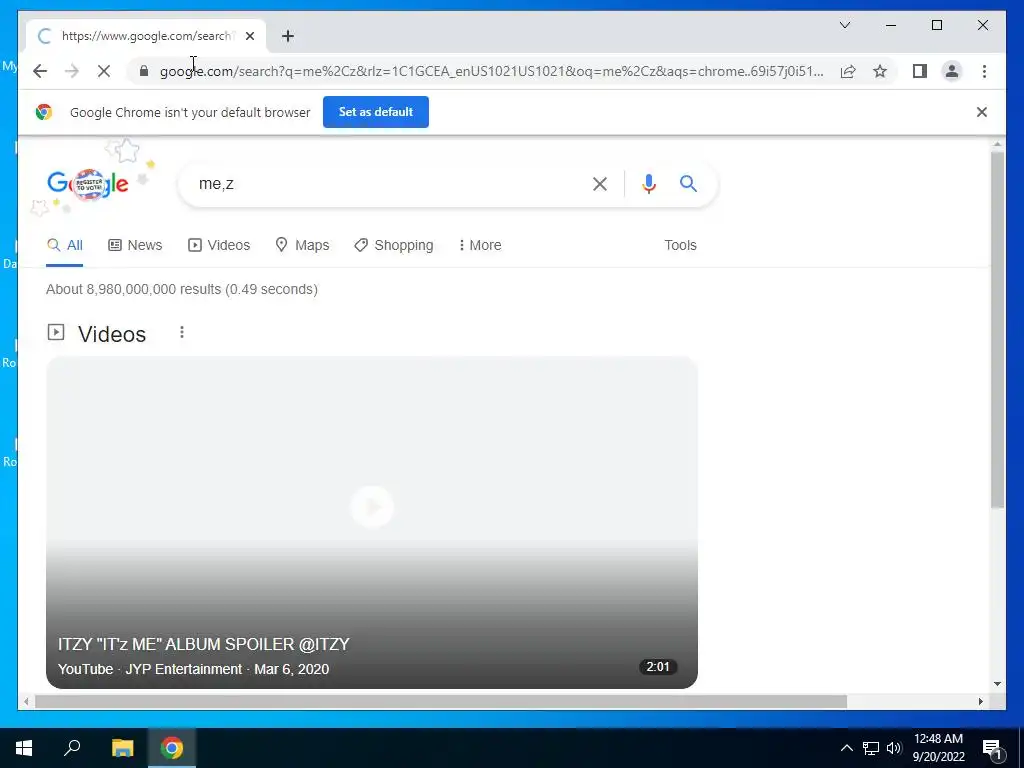The height and width of the screenshot is (768, 1024).
Task: Click the scroll up arrow
Action: click(x=997, y=144)
